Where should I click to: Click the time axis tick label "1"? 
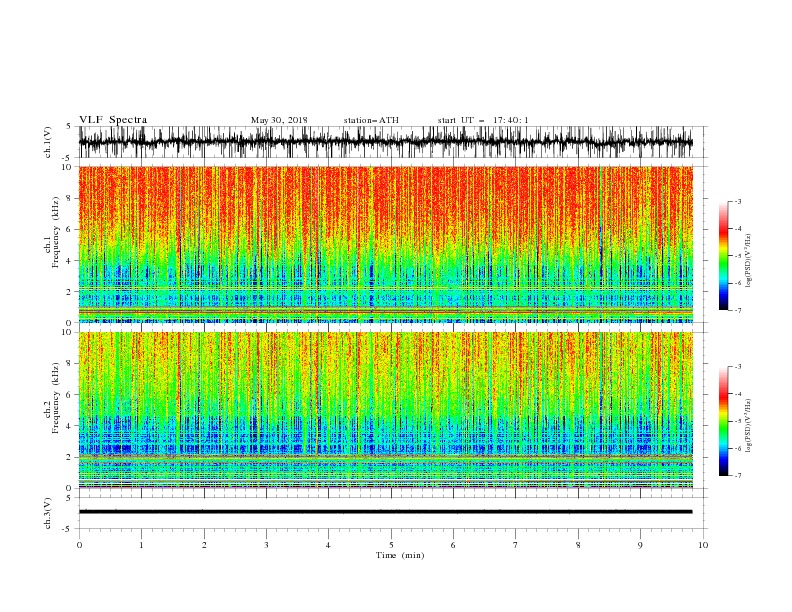pyautogui.click(x=141, y=545)
